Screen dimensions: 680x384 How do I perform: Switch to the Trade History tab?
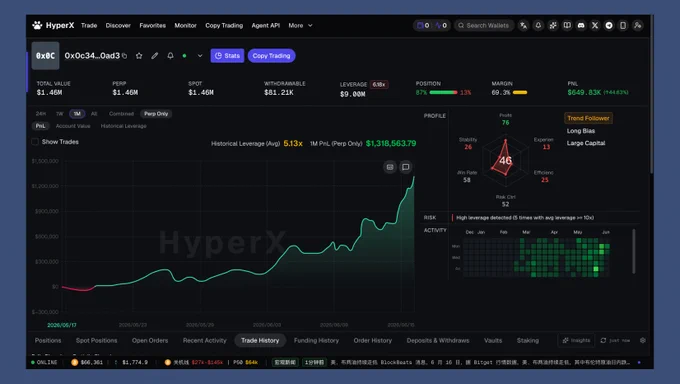pos(260,341)
